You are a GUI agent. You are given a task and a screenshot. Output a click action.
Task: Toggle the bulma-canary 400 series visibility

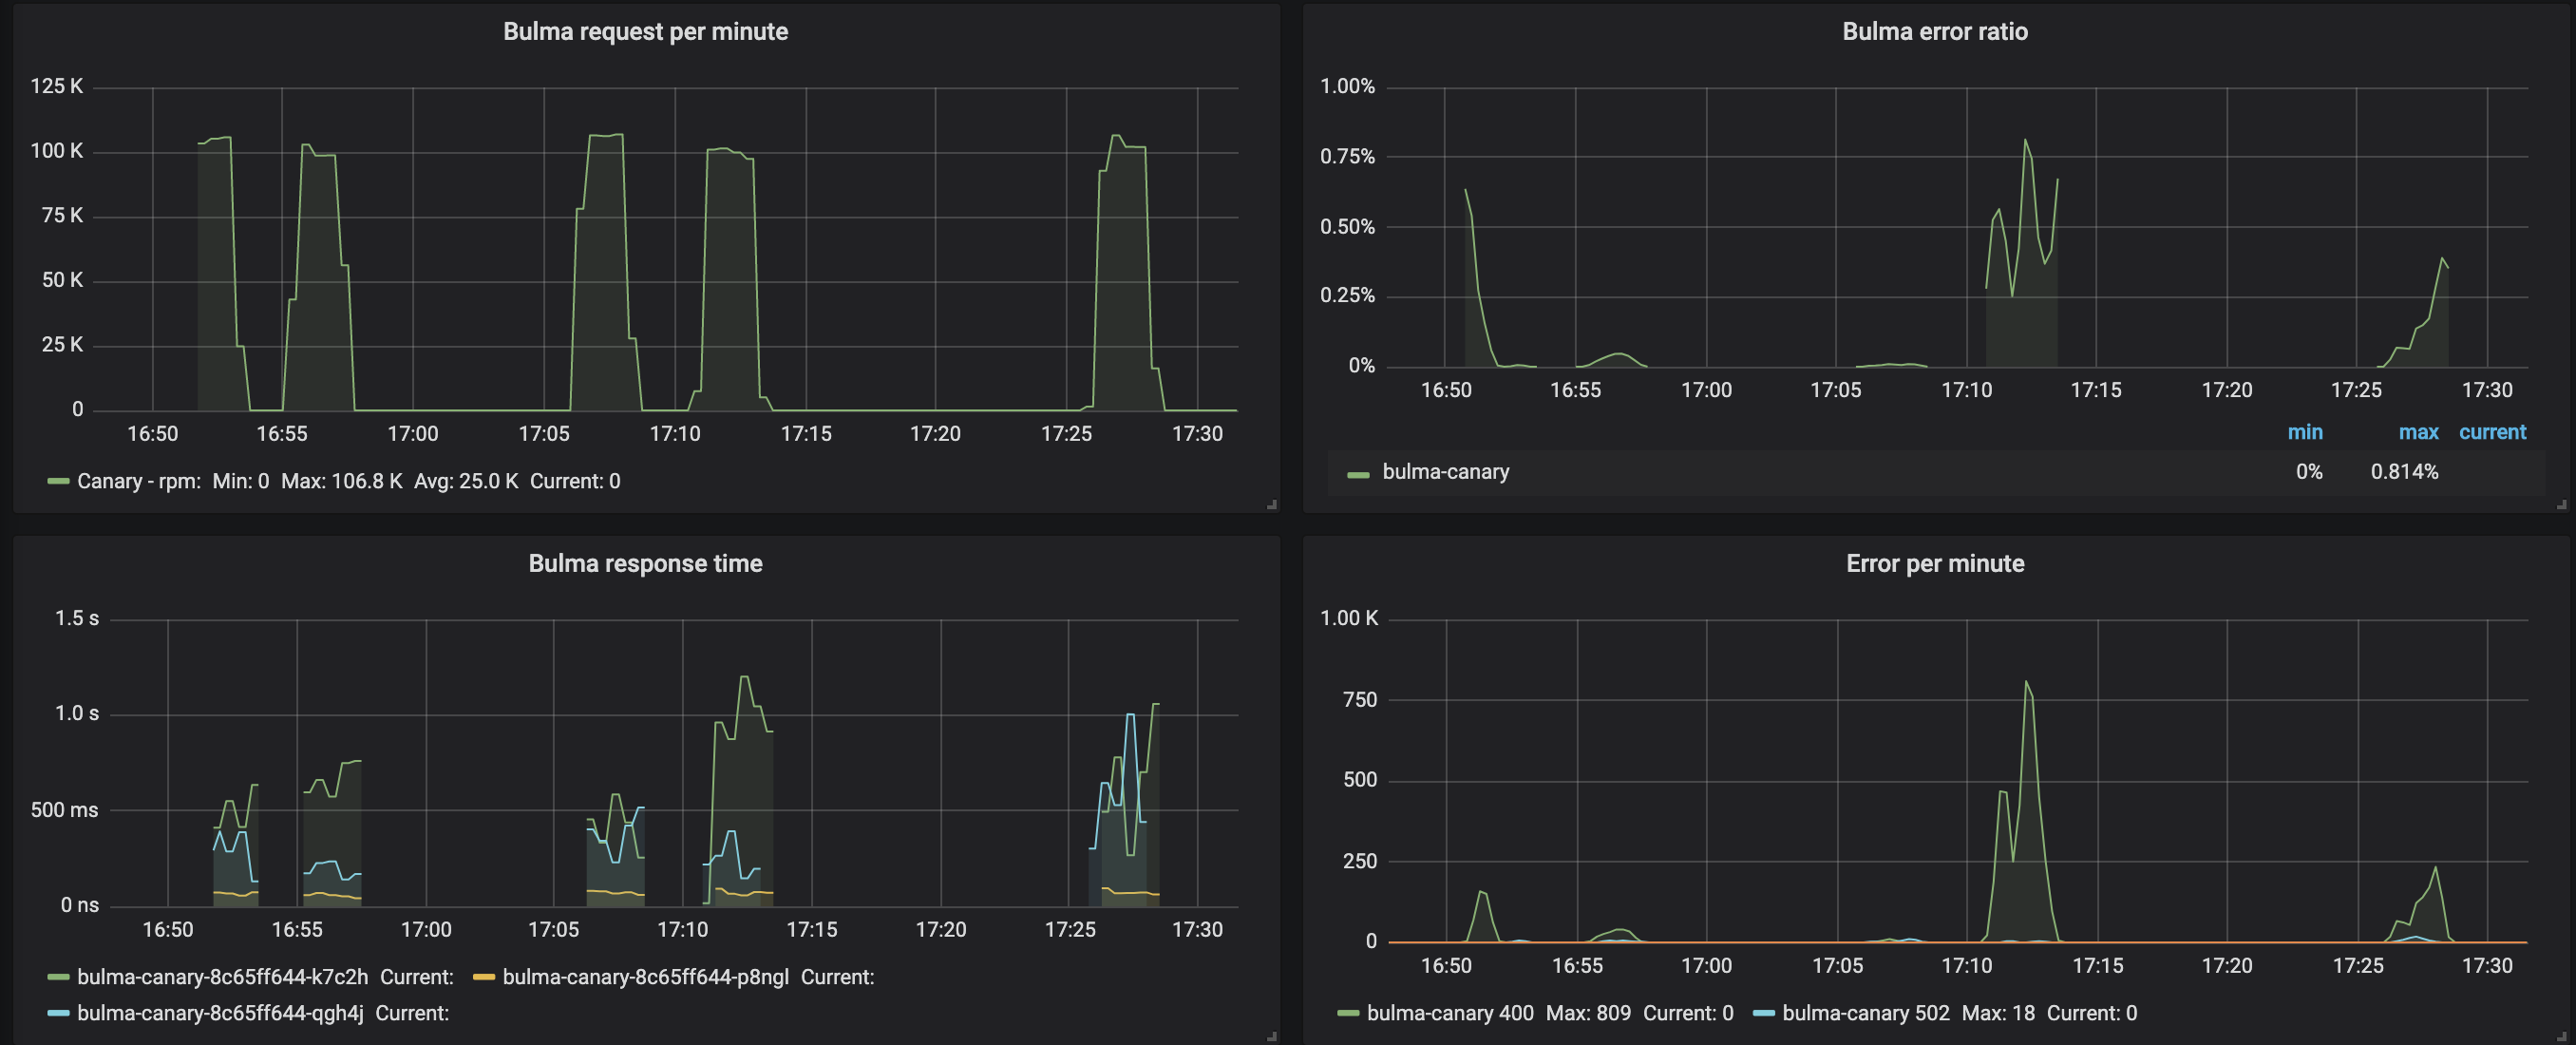[1449, 1013]
